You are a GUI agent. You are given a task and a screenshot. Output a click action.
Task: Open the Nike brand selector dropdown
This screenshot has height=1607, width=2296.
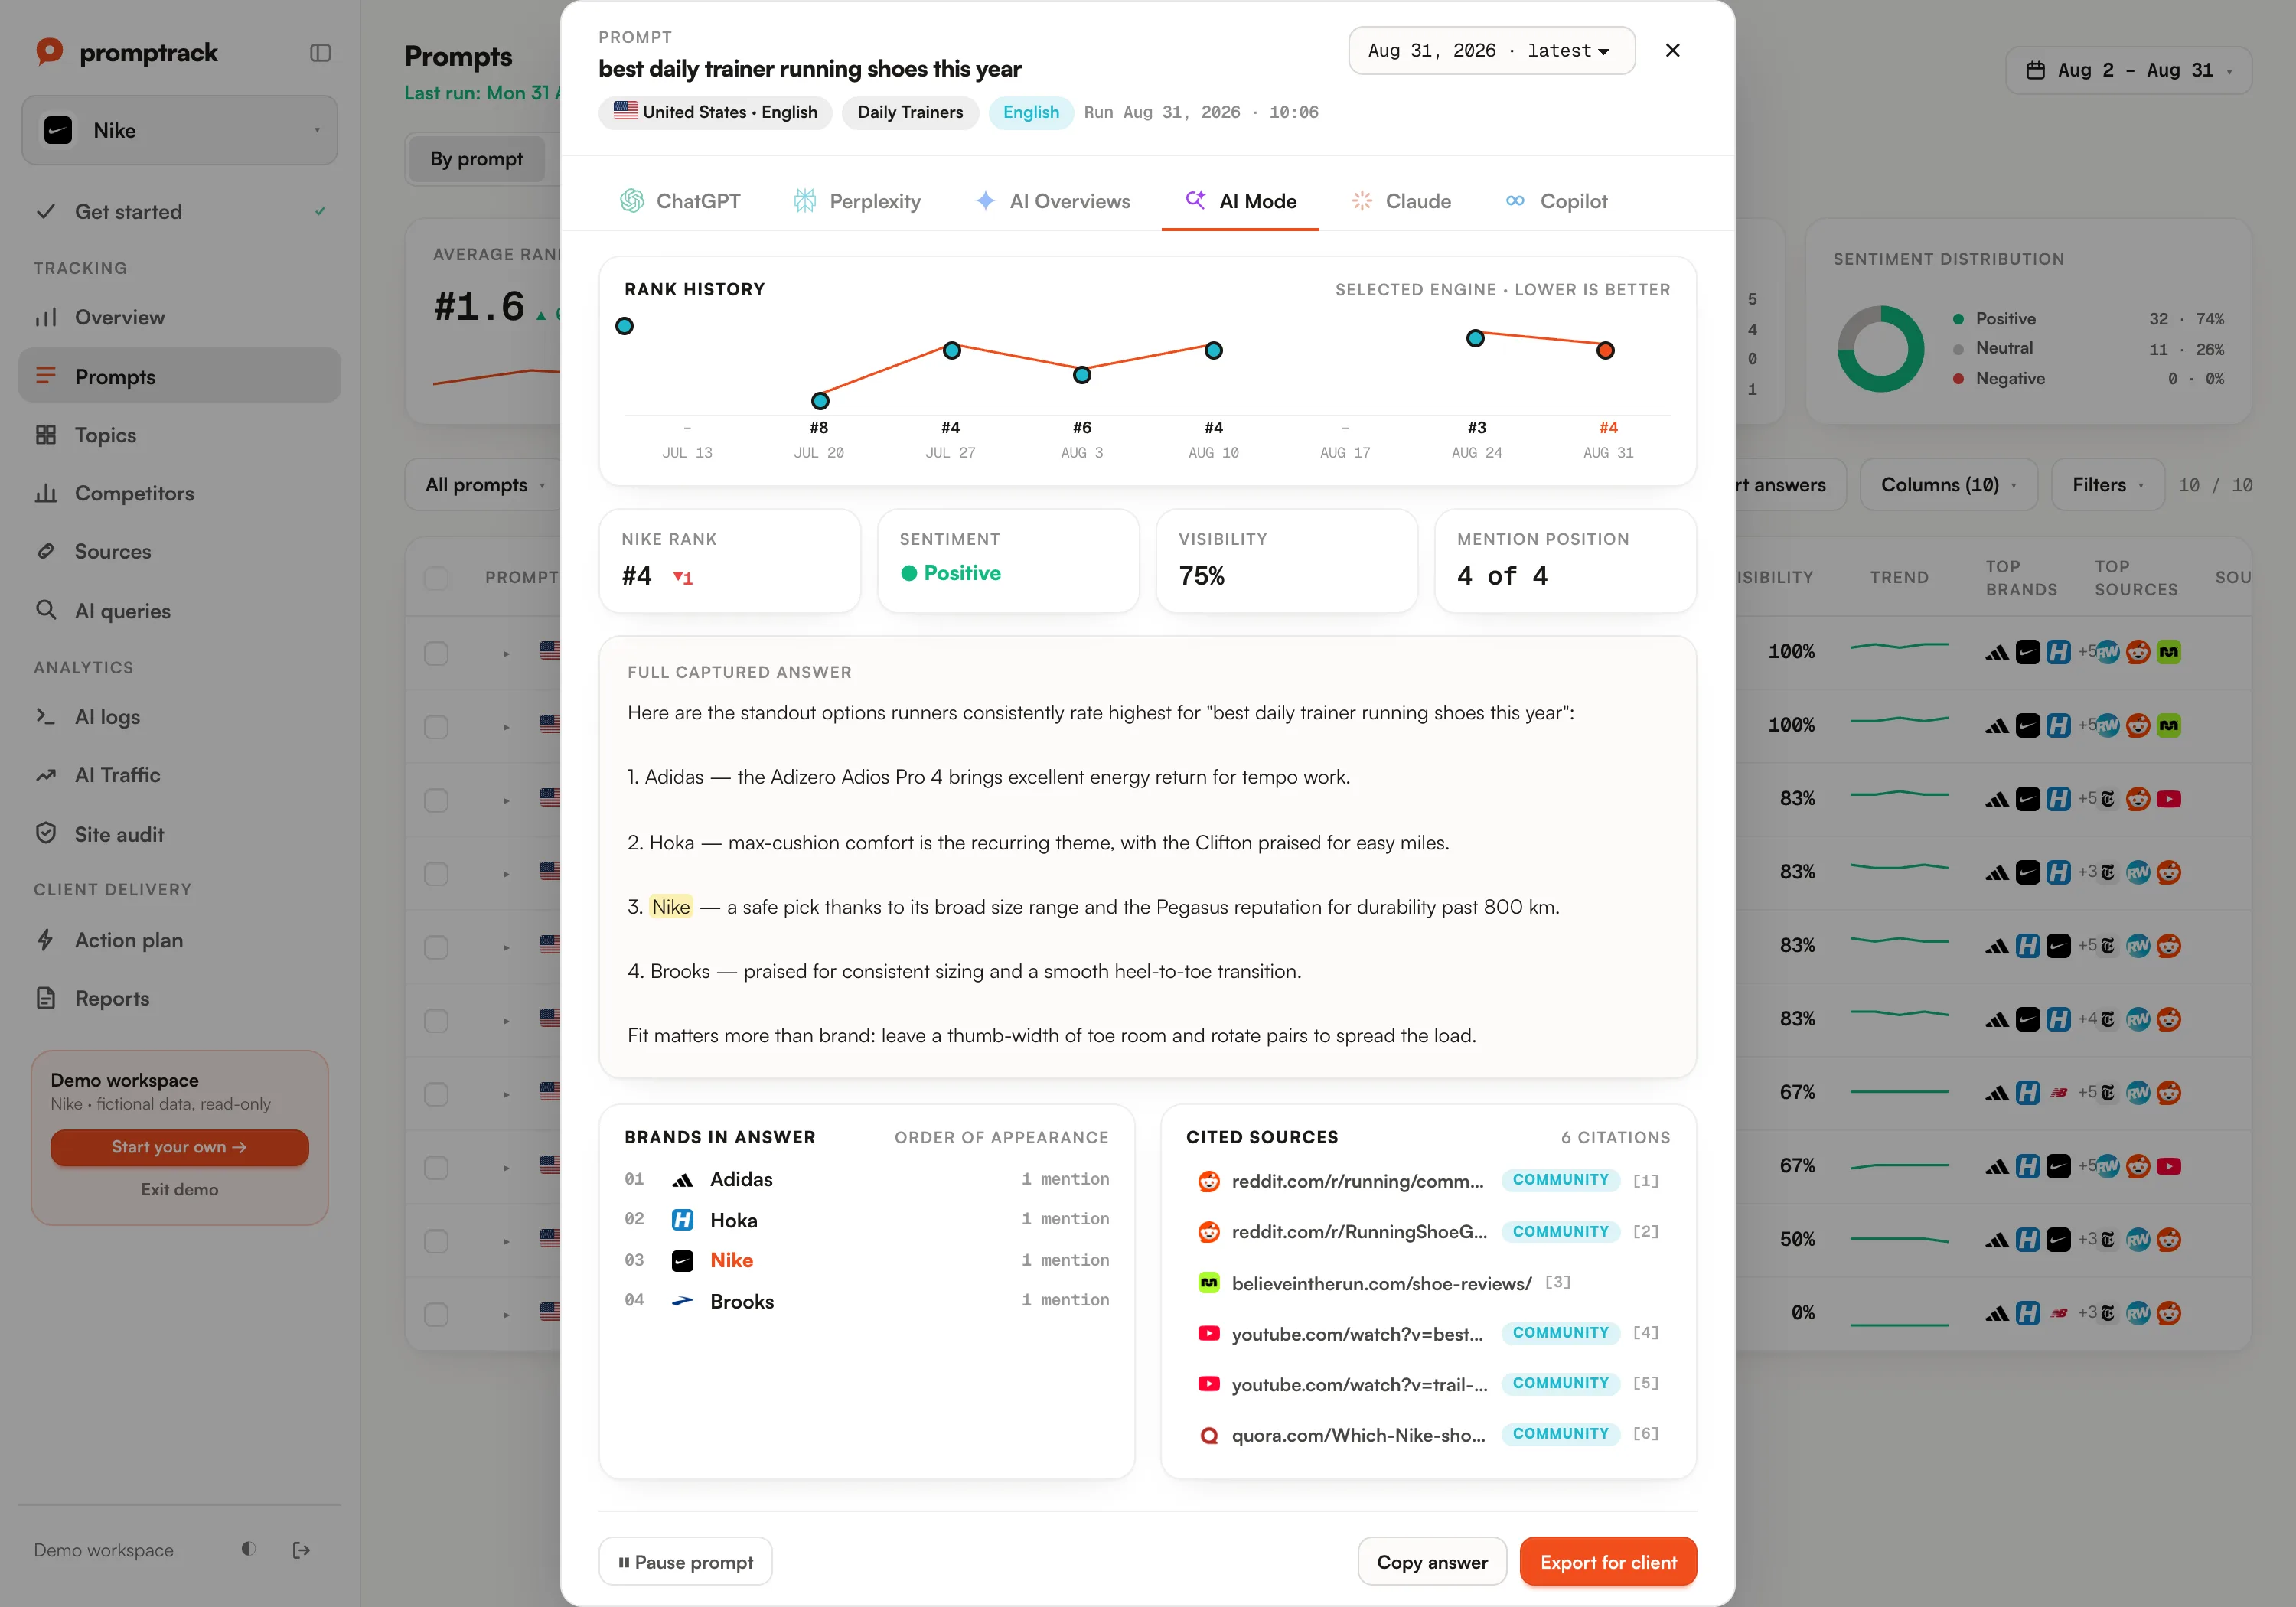coord(180,130)
